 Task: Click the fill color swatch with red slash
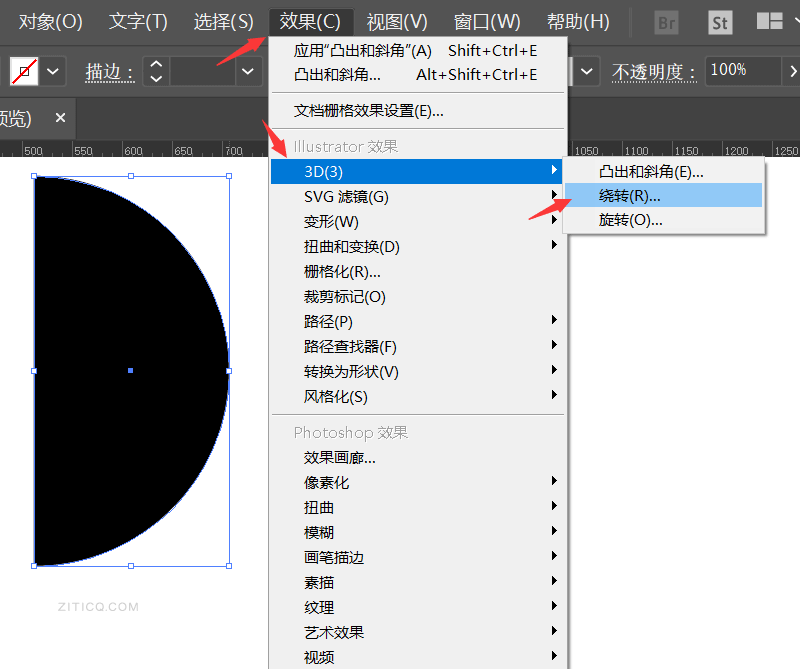[24, 71]
